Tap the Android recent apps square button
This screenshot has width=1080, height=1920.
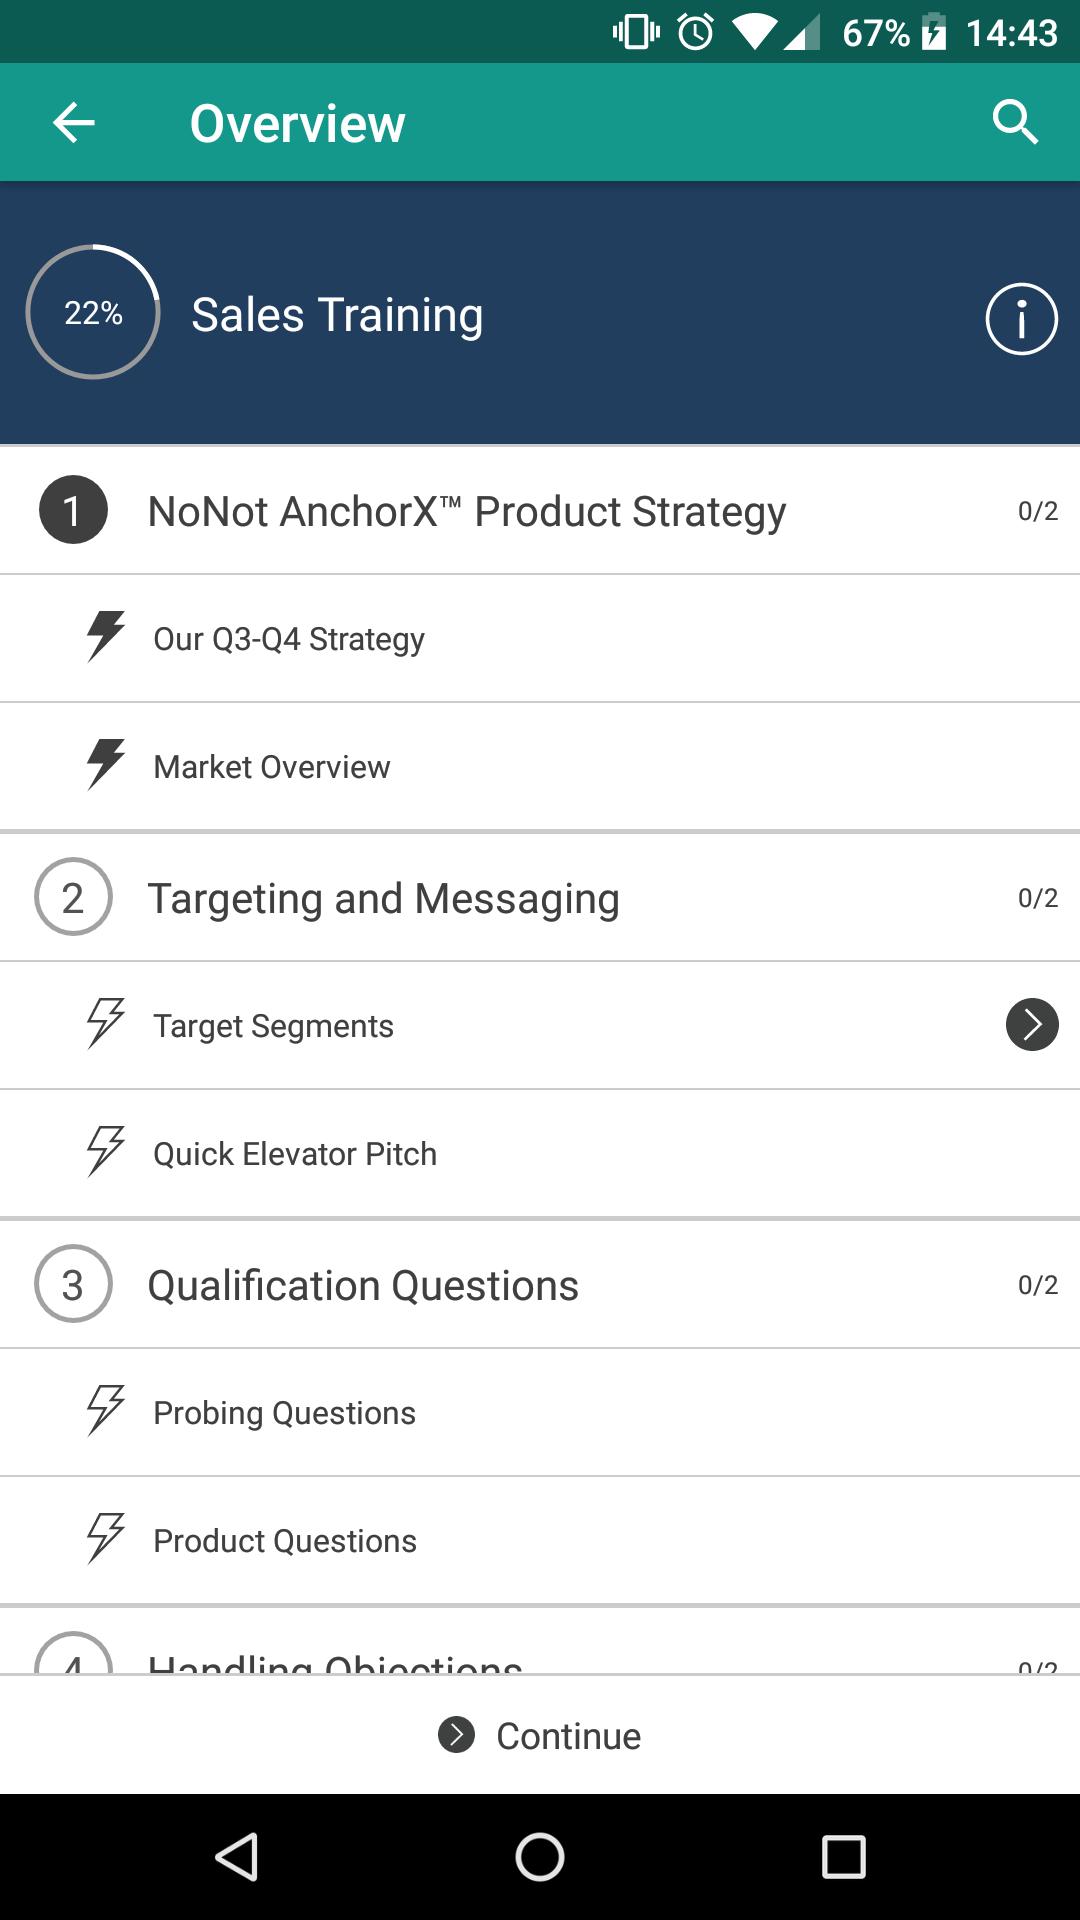tap(843, 1857)
